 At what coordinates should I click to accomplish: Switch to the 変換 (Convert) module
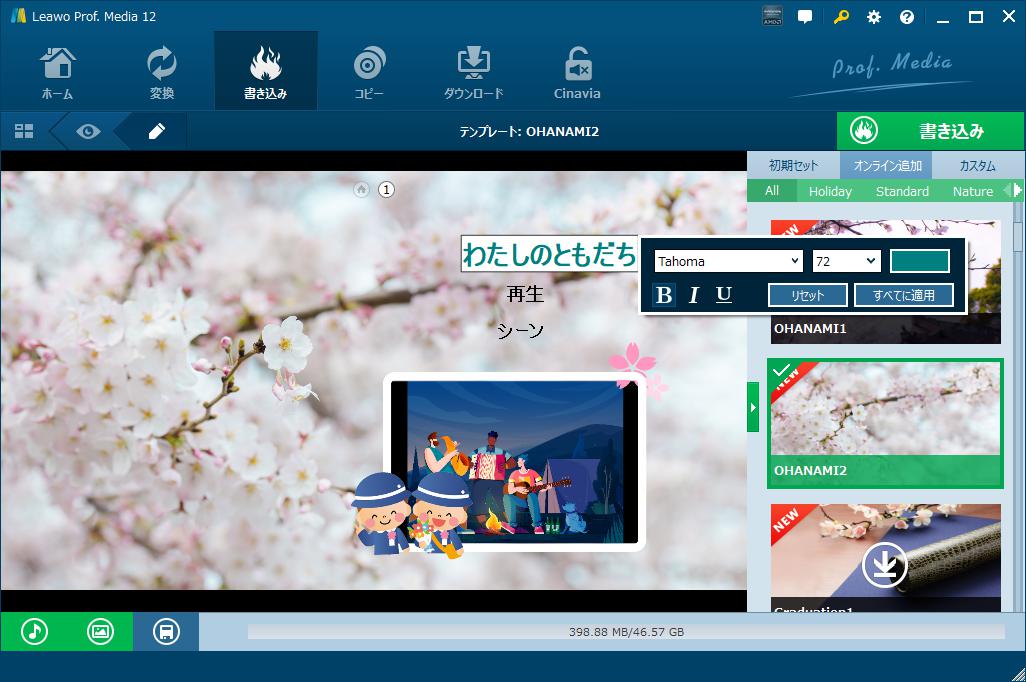[x=162, y=72]
